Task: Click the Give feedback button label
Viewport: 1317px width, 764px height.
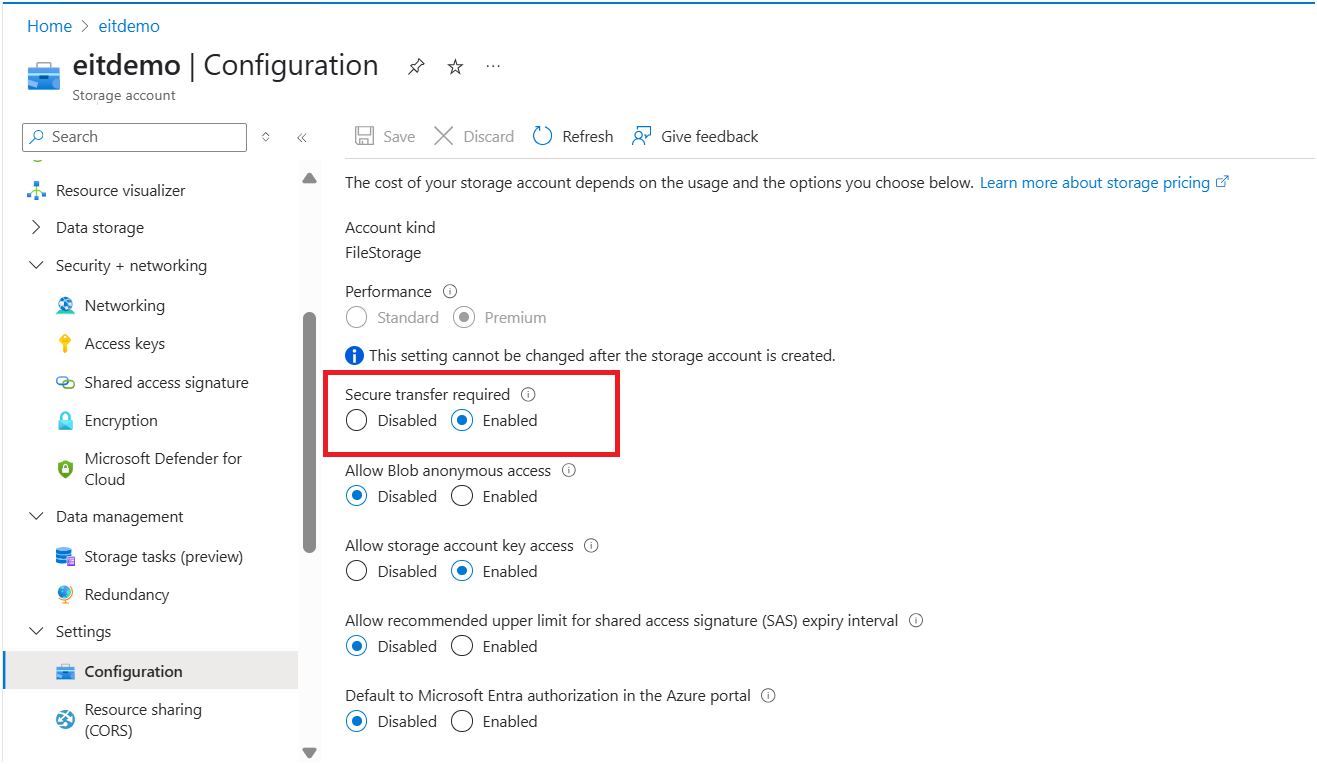Action: tap(710, 137)
